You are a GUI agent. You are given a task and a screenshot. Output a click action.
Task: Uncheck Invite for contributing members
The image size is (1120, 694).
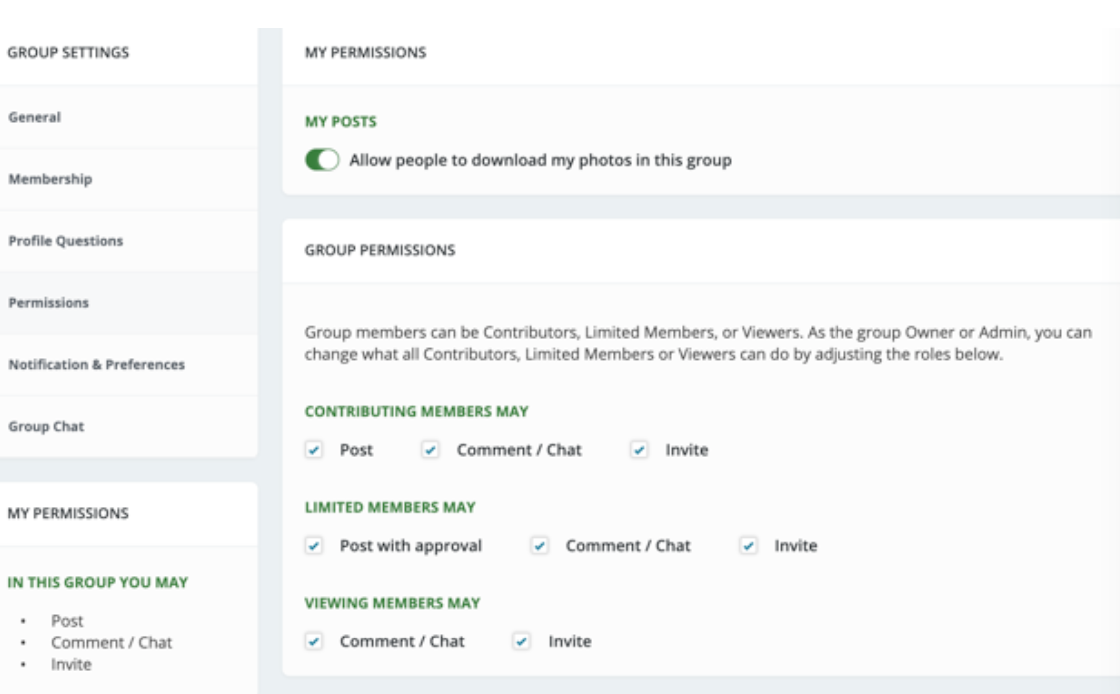click(639, 450)
